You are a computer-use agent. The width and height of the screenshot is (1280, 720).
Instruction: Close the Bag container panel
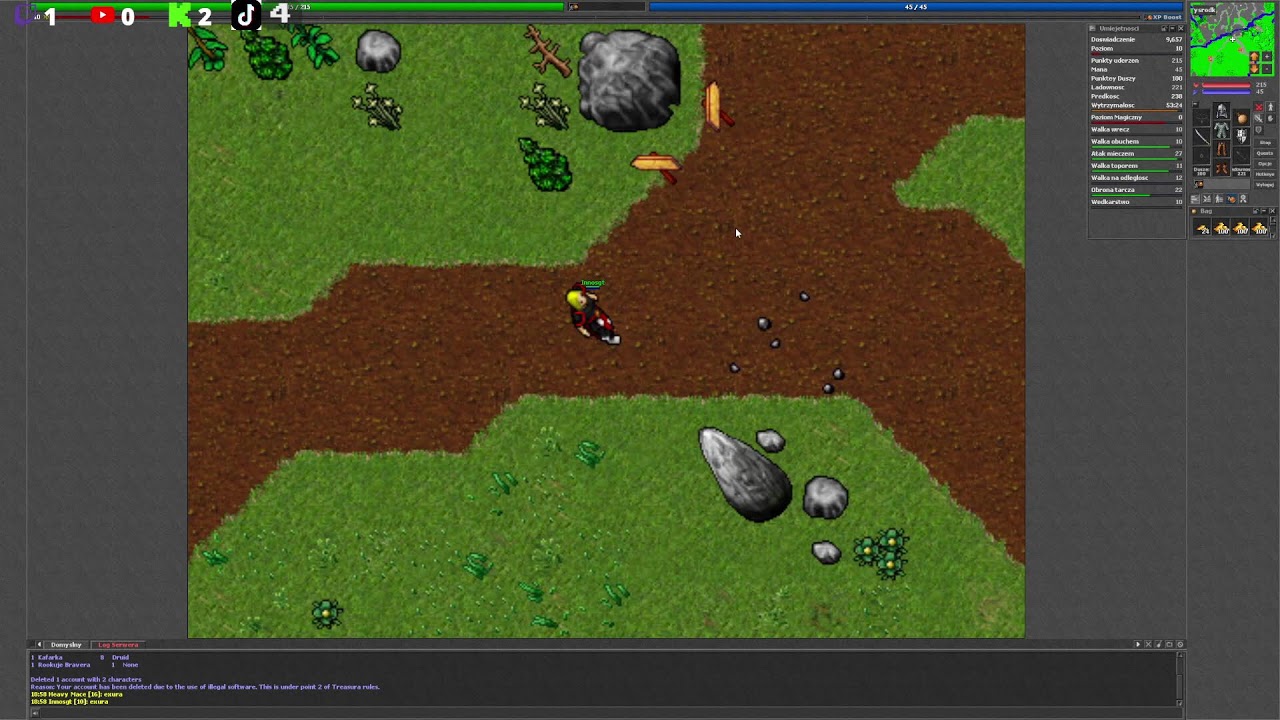coord(1272,211)
